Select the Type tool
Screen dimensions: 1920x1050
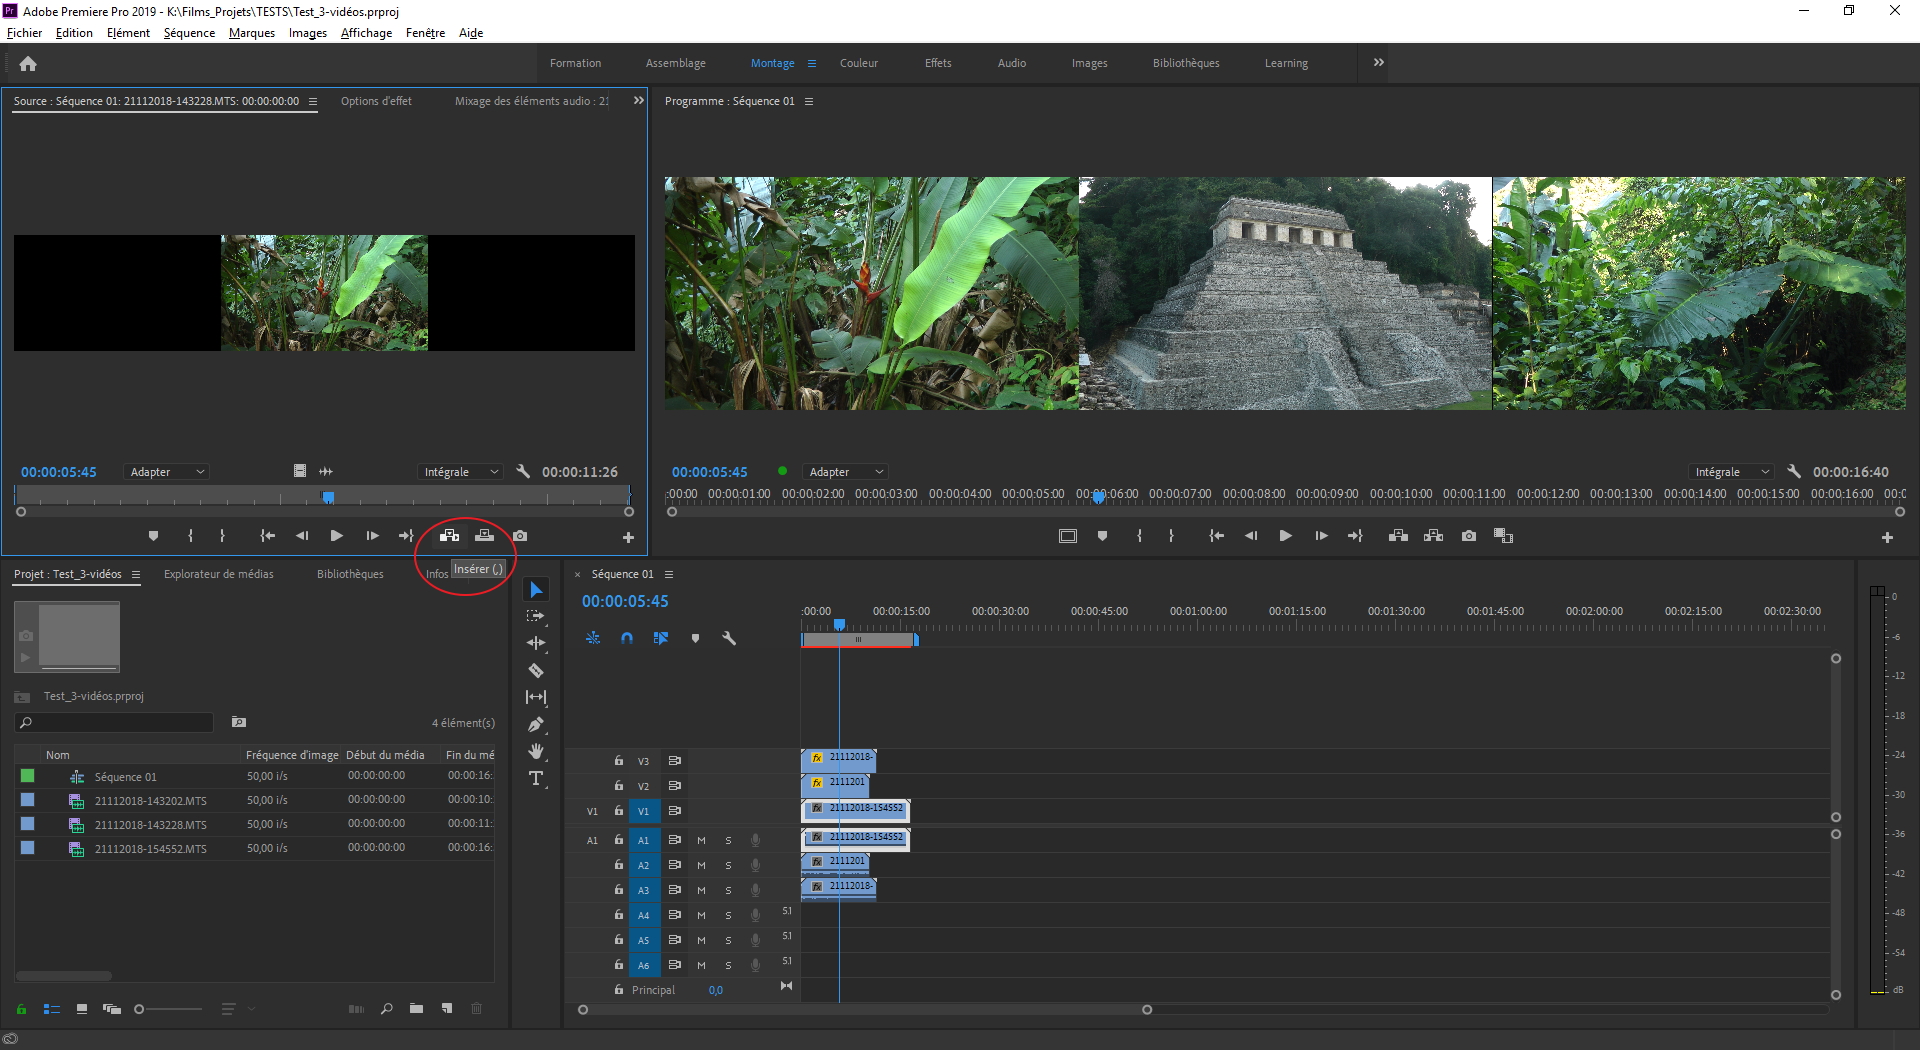(536, 778)
